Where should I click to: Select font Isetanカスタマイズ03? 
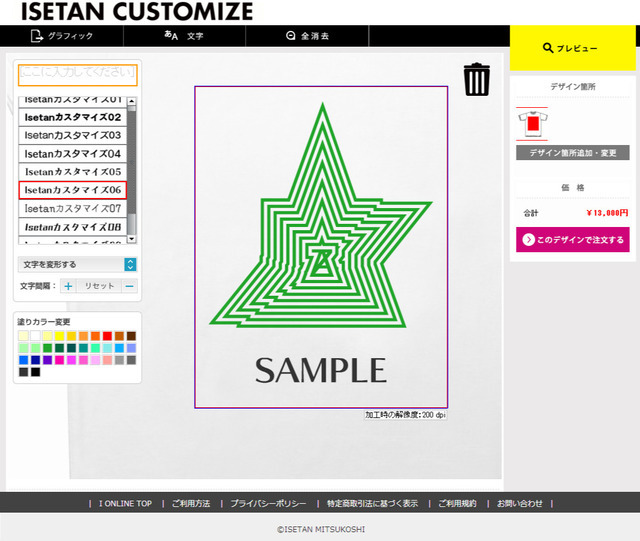pos(73,135)
